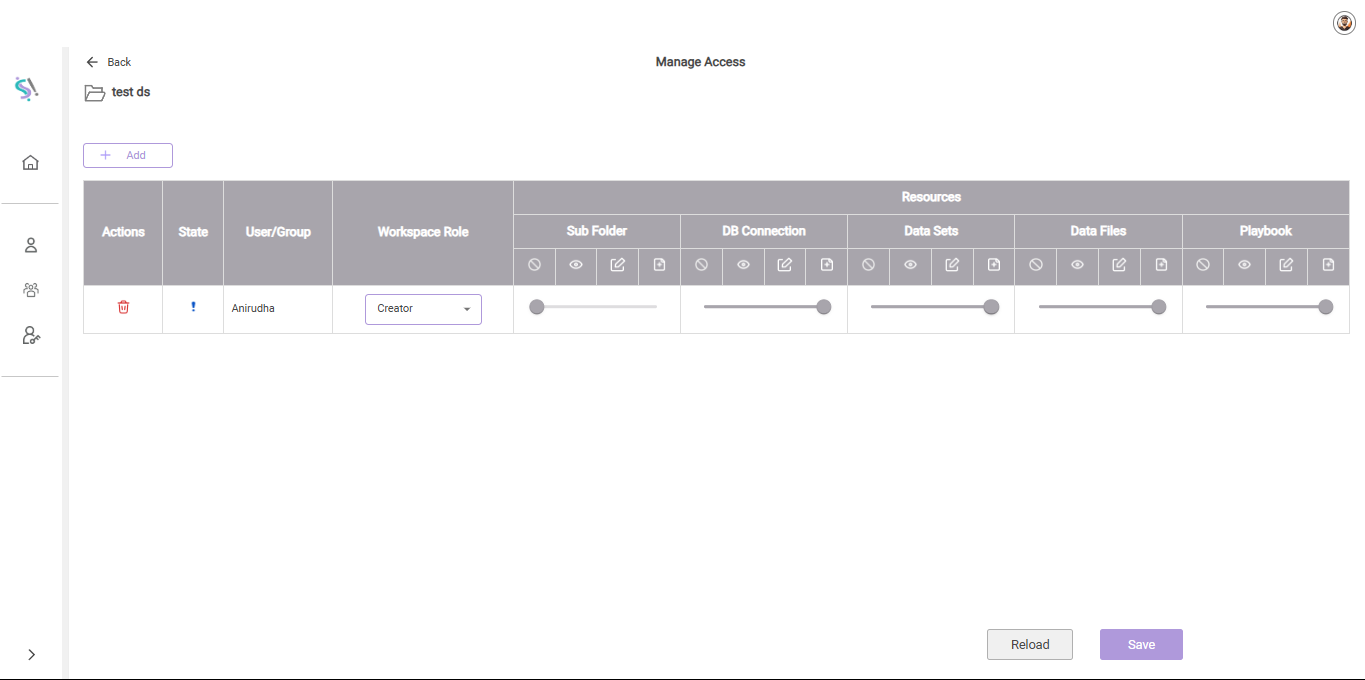Click the home icon in sidebar
Viewport: 1365px width, 680px height.
click(x=31, y=162)
